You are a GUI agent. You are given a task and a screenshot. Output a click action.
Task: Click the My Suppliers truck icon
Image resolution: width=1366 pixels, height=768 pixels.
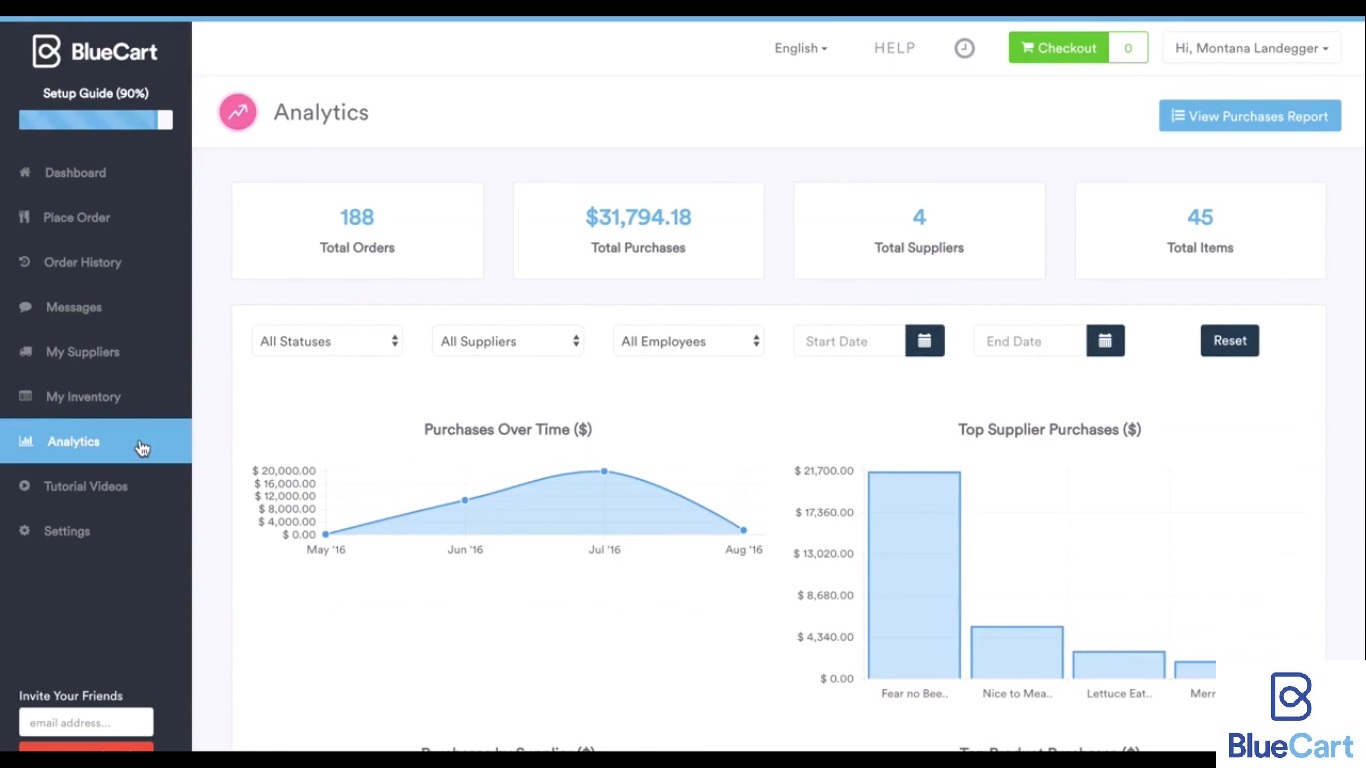point(25,352)
